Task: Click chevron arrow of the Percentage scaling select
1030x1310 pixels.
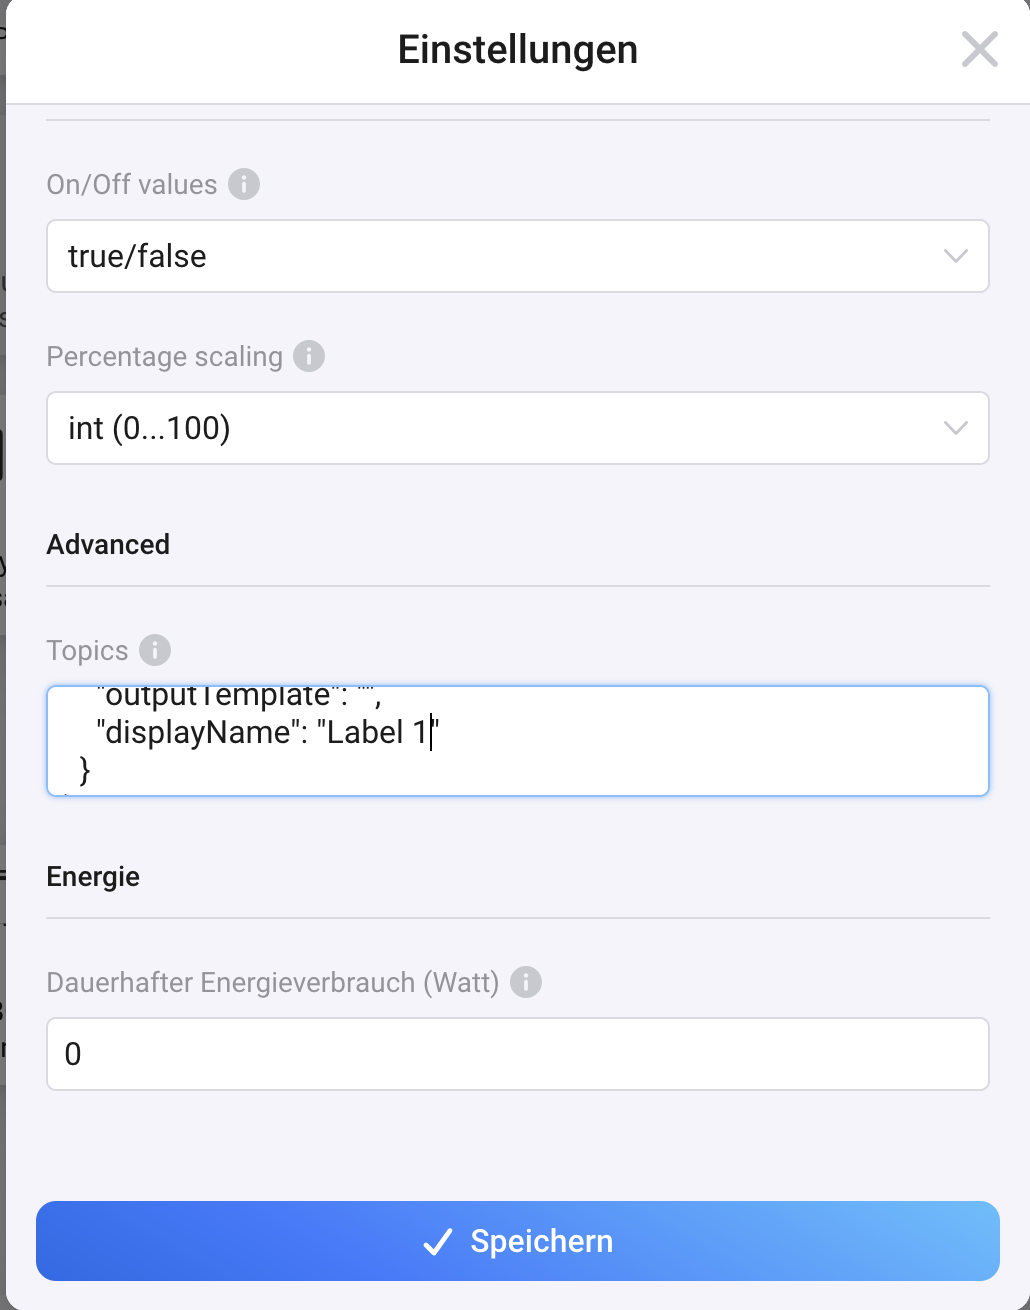Action: click(955, 428)
